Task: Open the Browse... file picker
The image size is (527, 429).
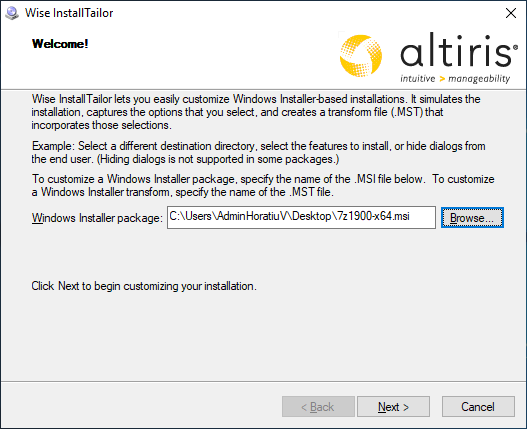Action: pyautogui.click(x=472, y=218)
